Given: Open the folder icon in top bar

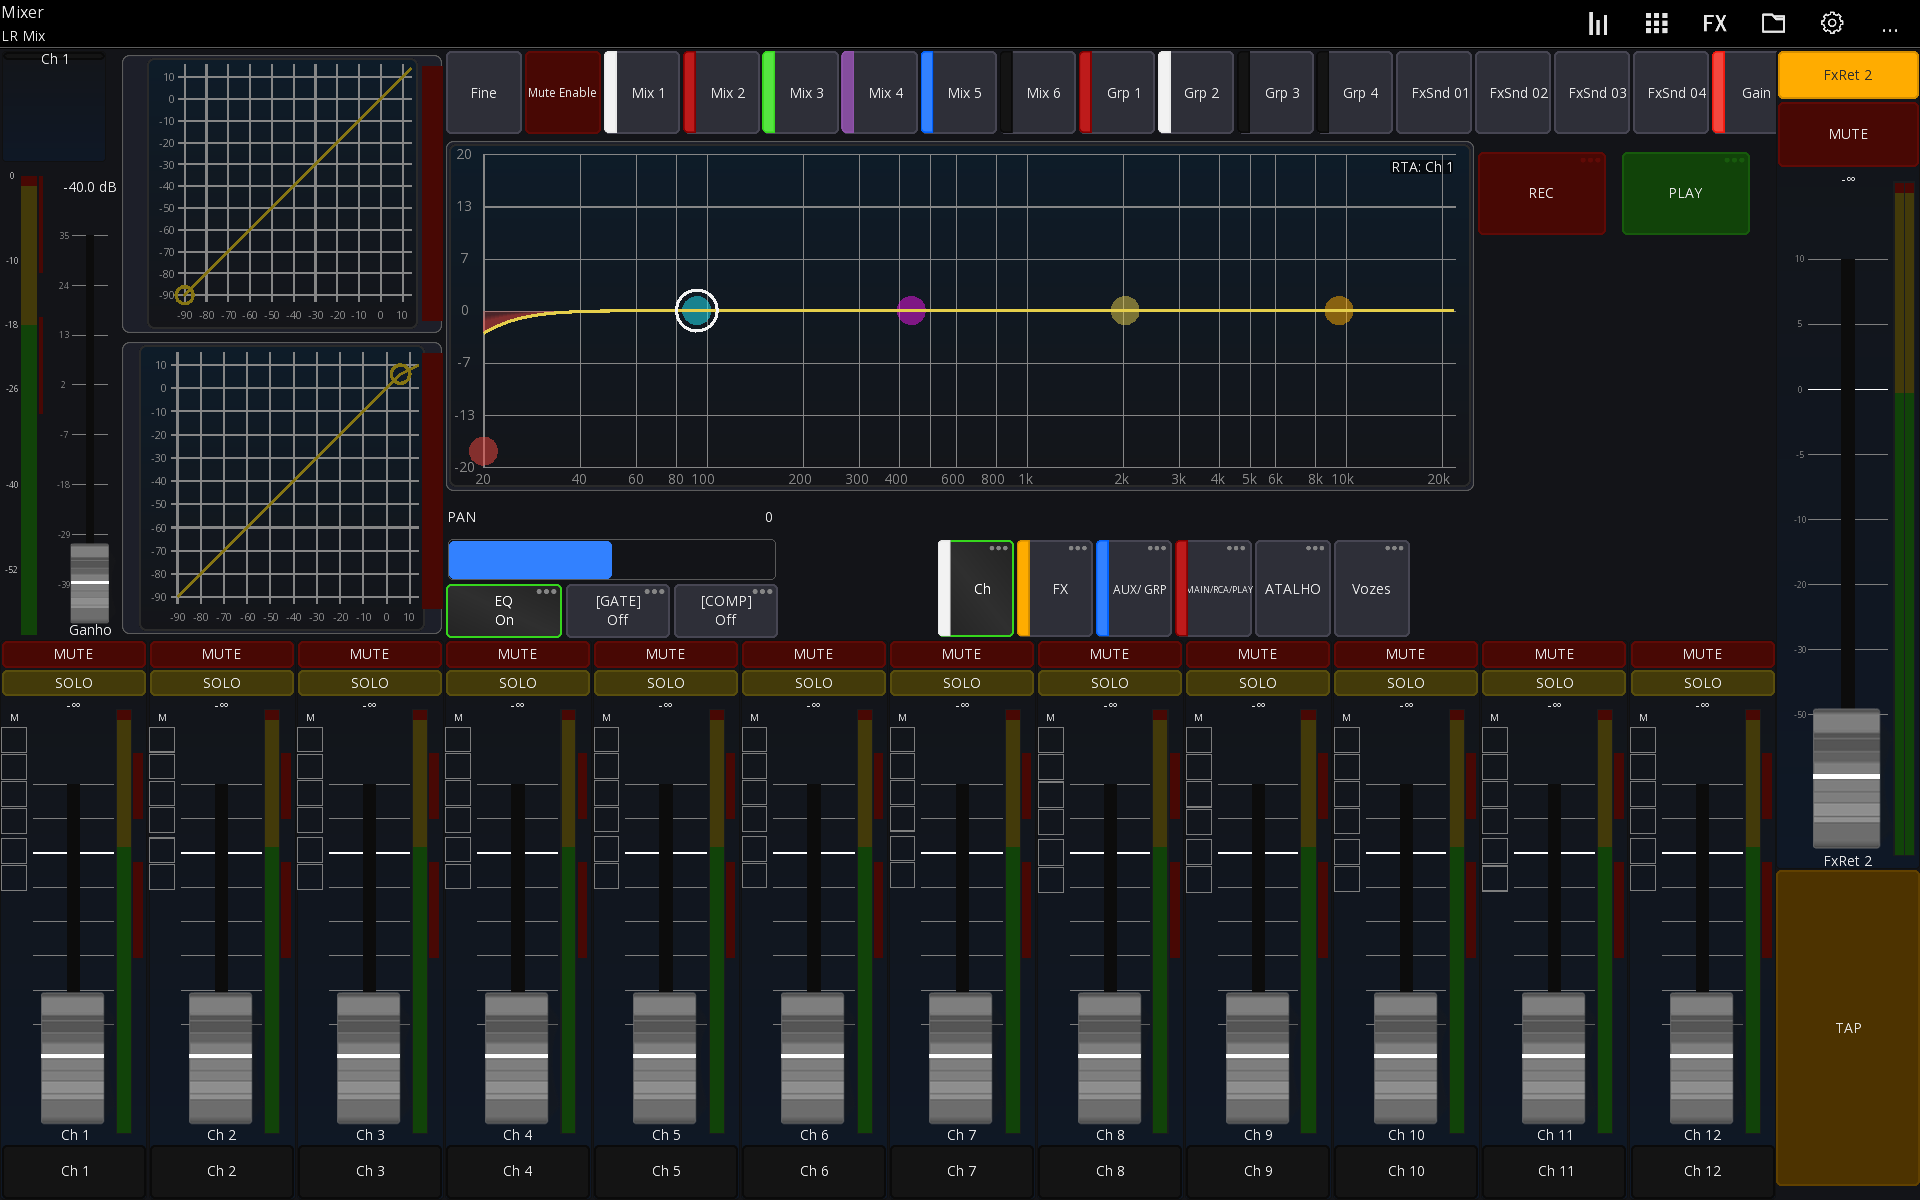Looking at the screenshot, I should coord(1773,24).
